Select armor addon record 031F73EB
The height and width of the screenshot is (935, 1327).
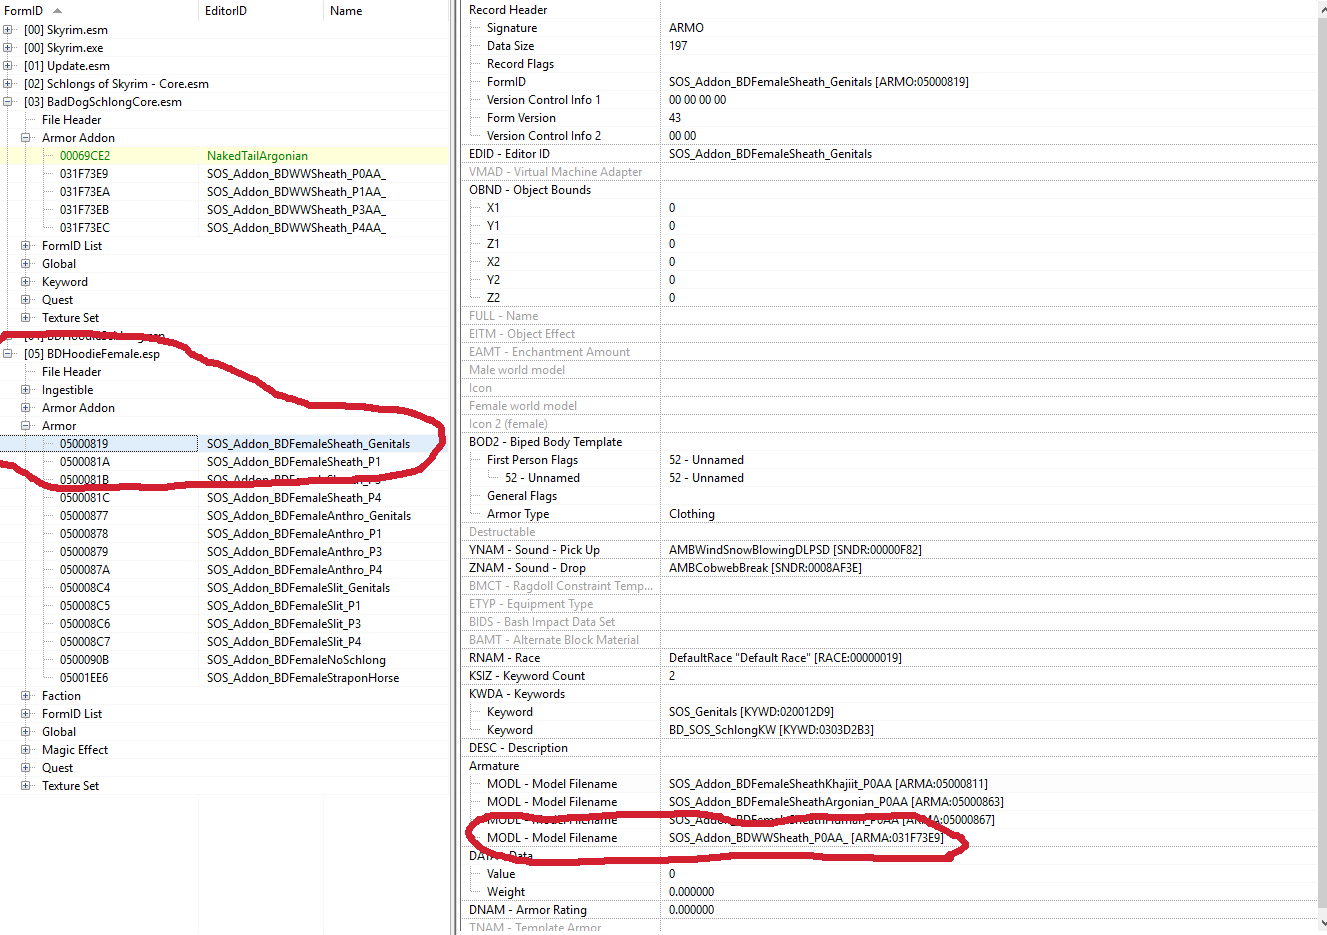click(224, 210)
